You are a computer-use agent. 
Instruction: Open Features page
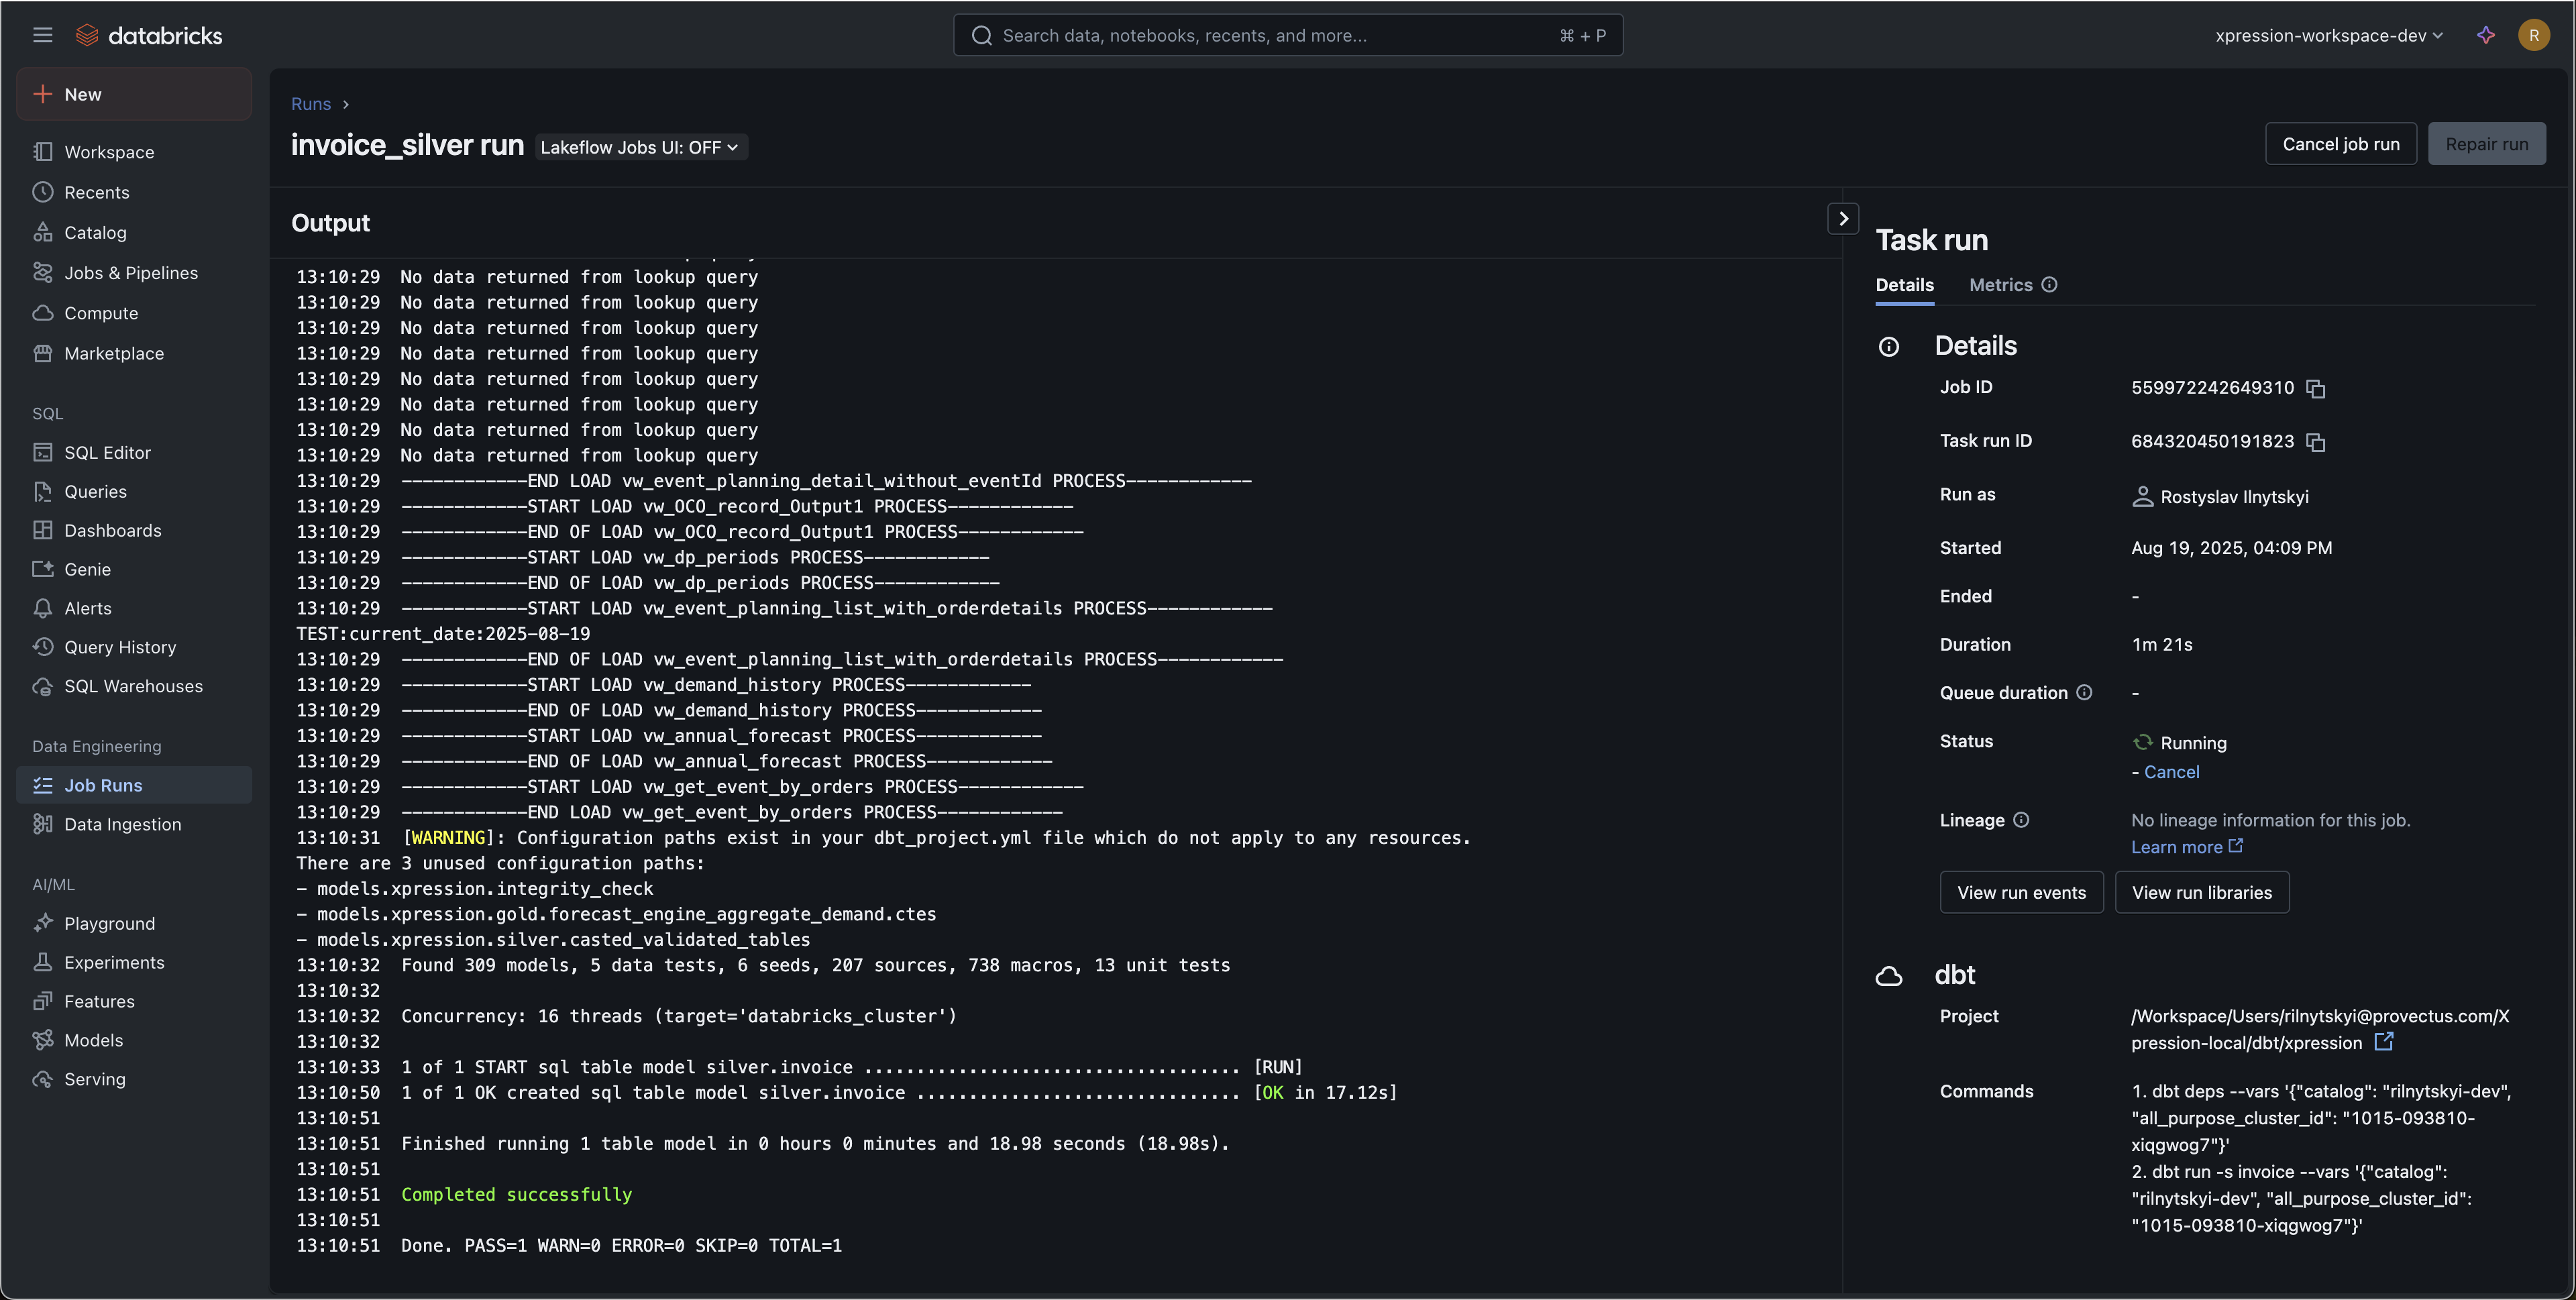pos(134,1001)
